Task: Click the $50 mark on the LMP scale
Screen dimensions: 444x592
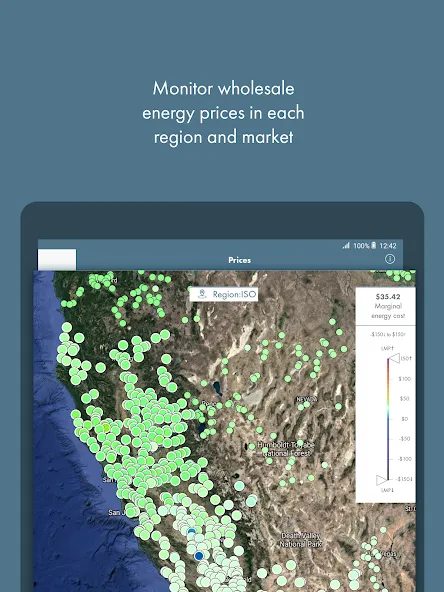Action: tap(404, 399)
